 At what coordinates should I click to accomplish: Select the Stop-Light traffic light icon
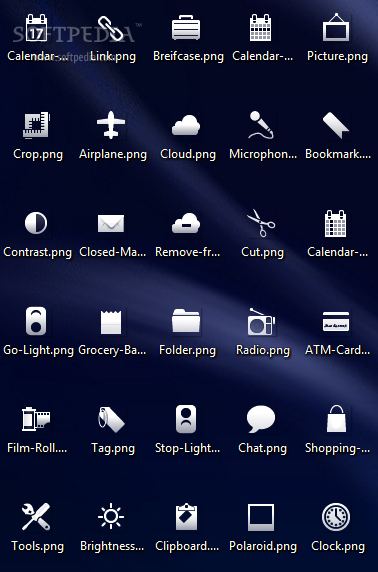(x=186, y=419)
